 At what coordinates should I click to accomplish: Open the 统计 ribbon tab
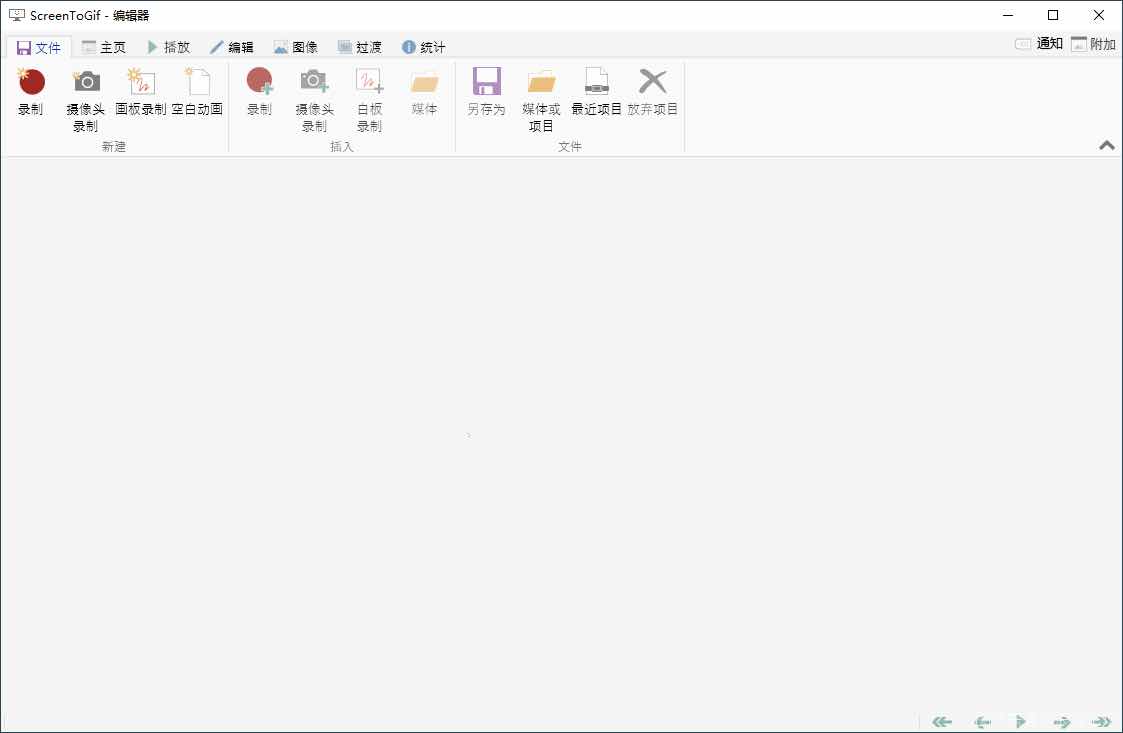(x=423, y=47)
